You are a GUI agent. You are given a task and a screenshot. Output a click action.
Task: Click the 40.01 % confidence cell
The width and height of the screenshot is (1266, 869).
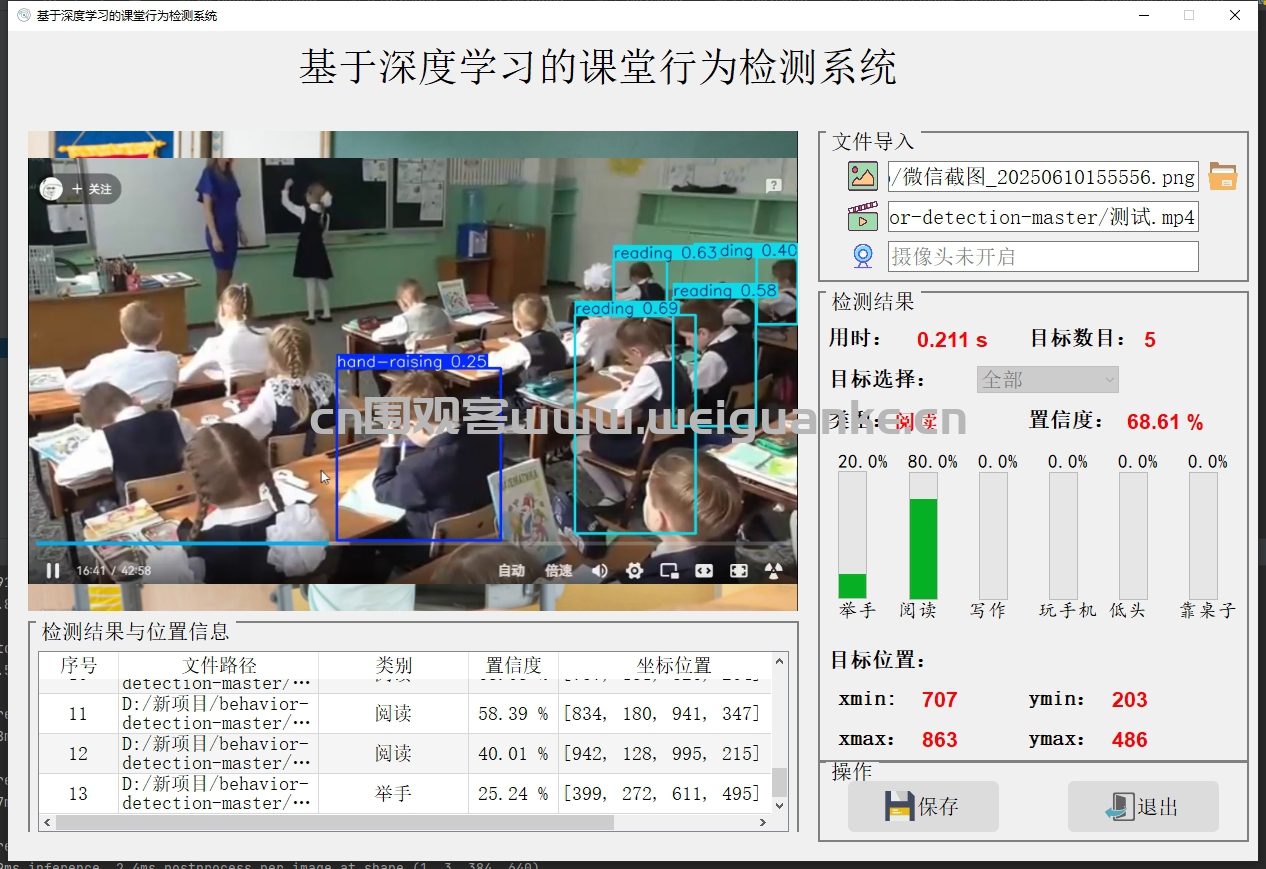(x=513, y=754)
